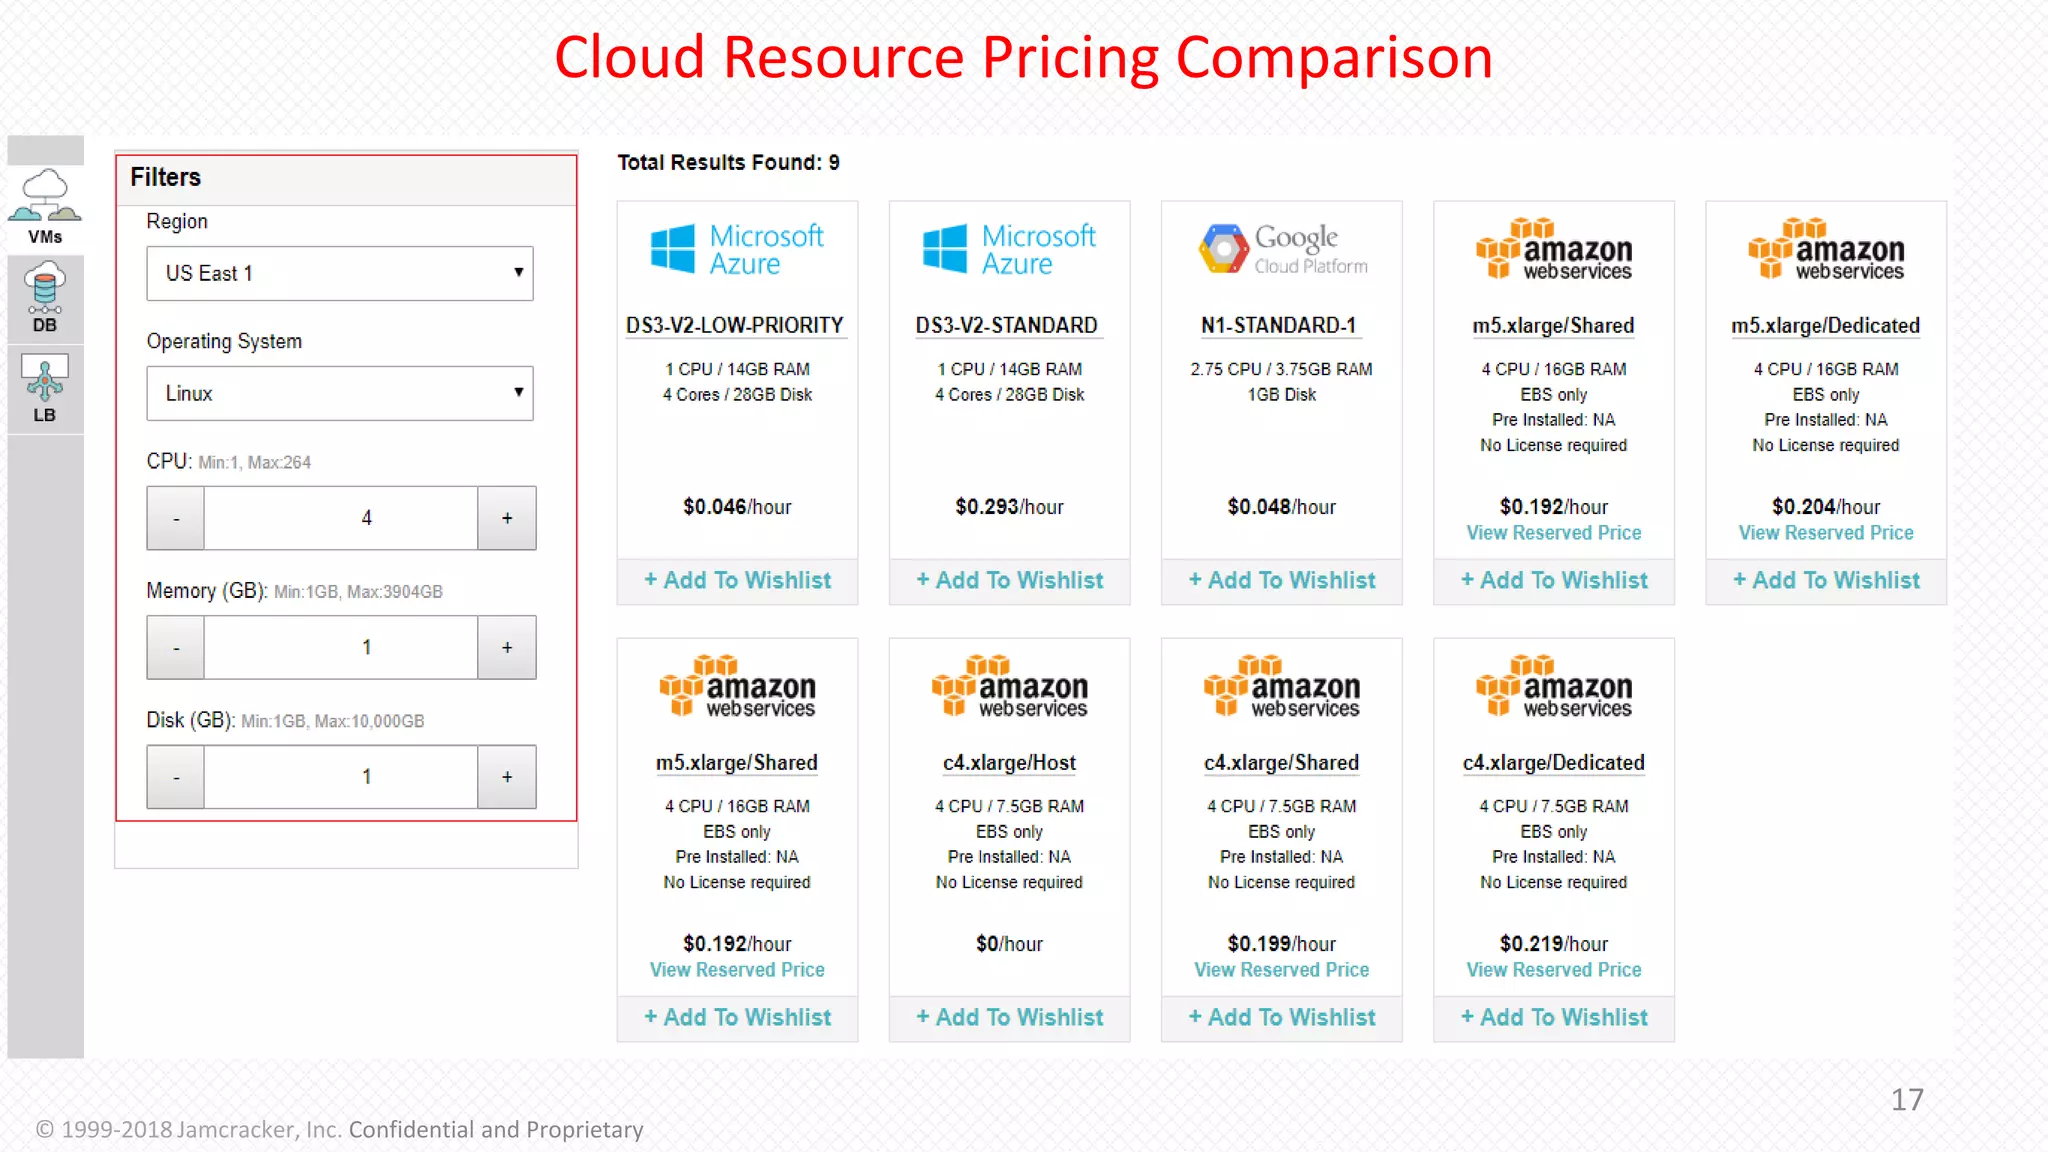Image resolution: width=2048 pixels, height=1152 pixels.
Task: Click the Google Cloud Platform logo
Action: tap(1282, 249)
